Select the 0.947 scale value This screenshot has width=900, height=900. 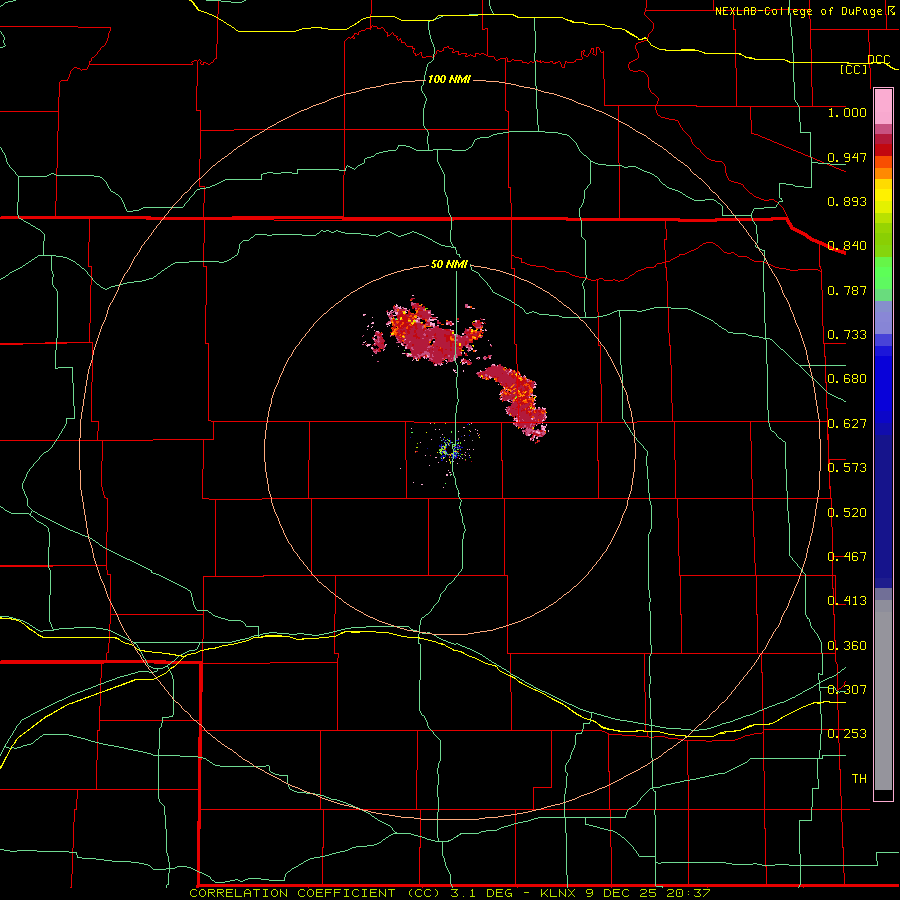tap(847, 157)
